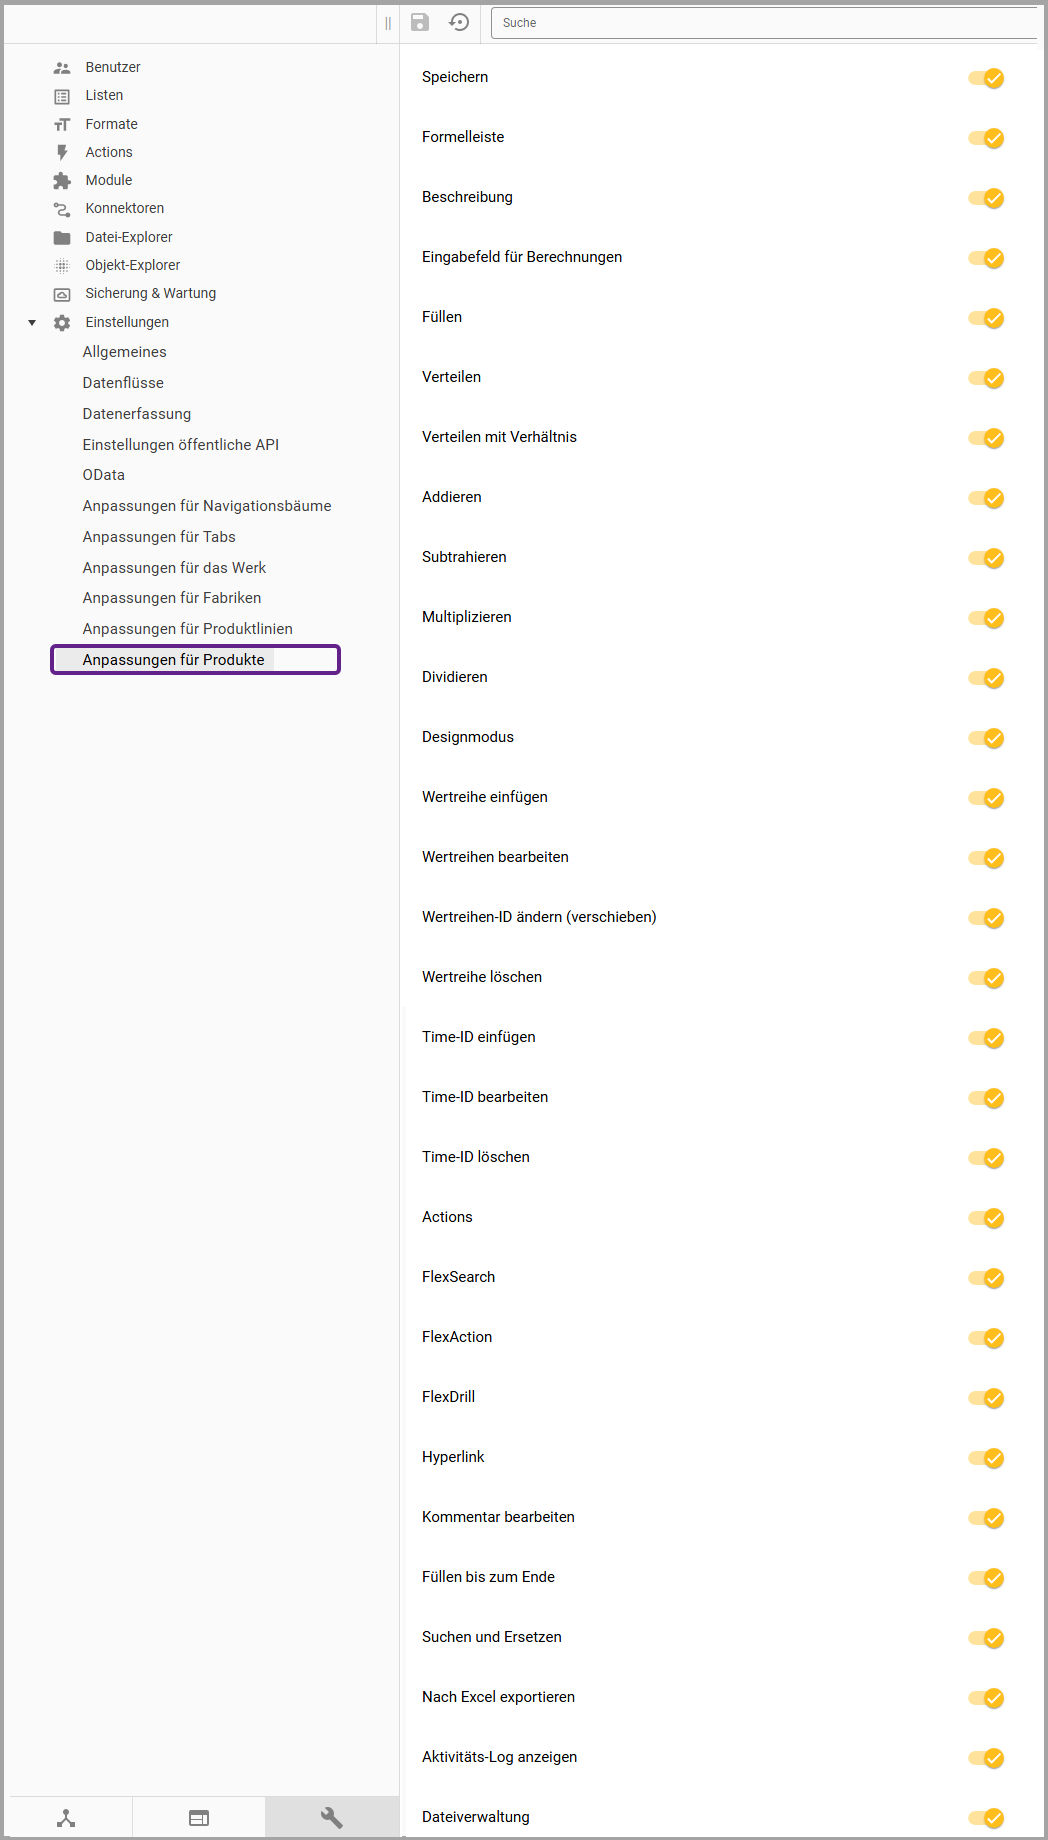This screenshot has width=1048, height=1840.
Task: Select the Actions lightning bolt icon
Action: (62, 152)
